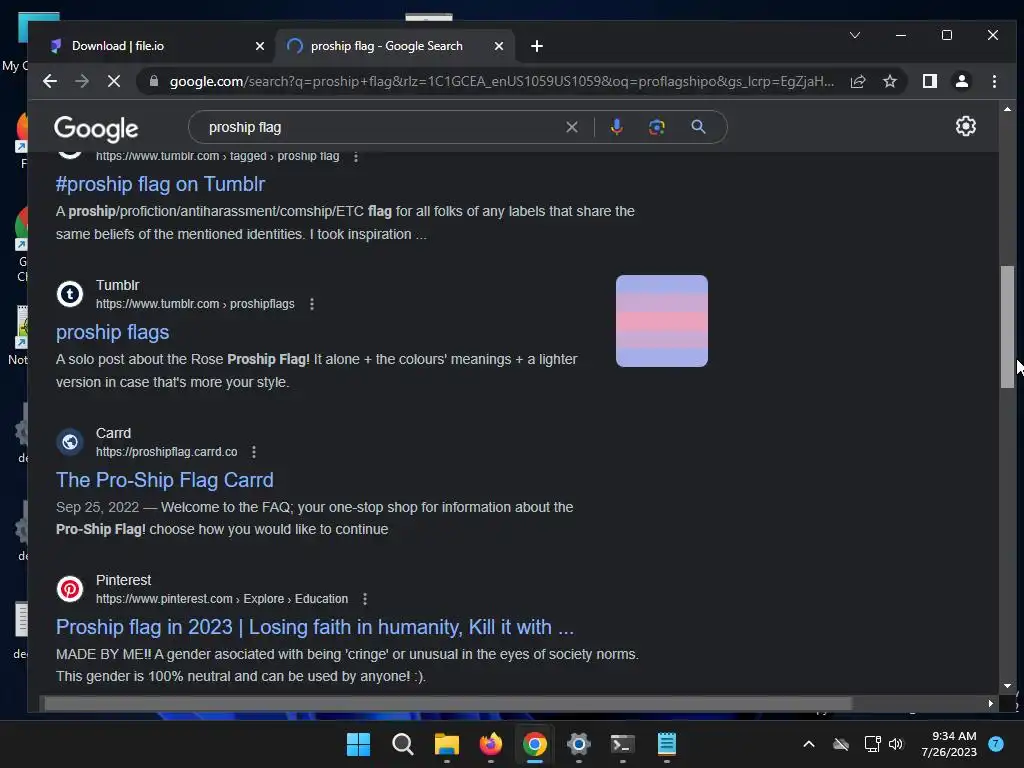Clear the Google search box
The height and width of the screenshot is (768, 1024).
coord(571,127)
